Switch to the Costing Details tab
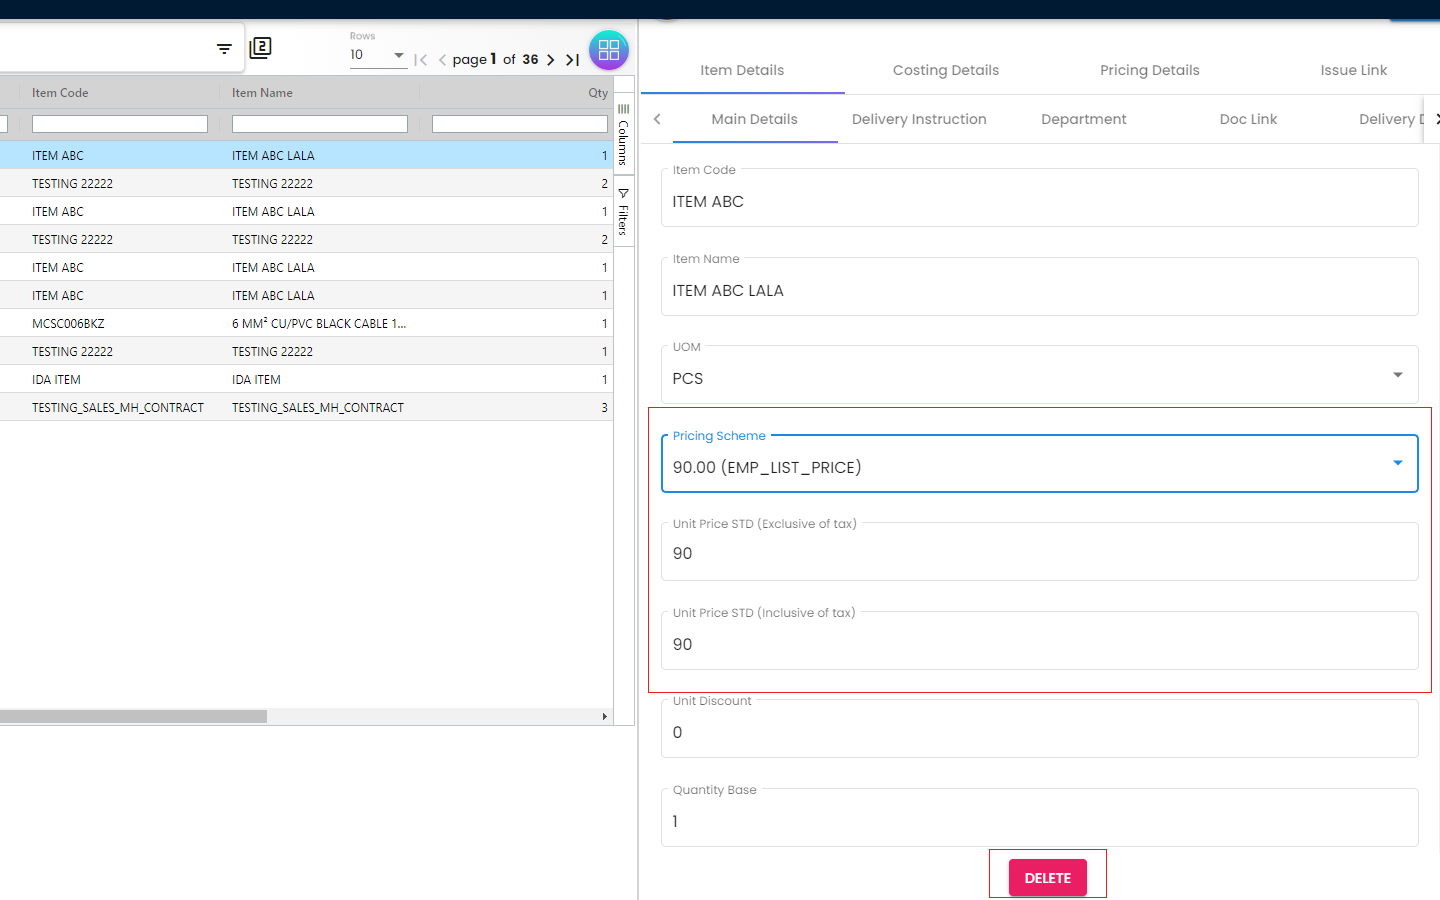The width and height of the screenshot is (1440, 900). click(x=945, y=70)
